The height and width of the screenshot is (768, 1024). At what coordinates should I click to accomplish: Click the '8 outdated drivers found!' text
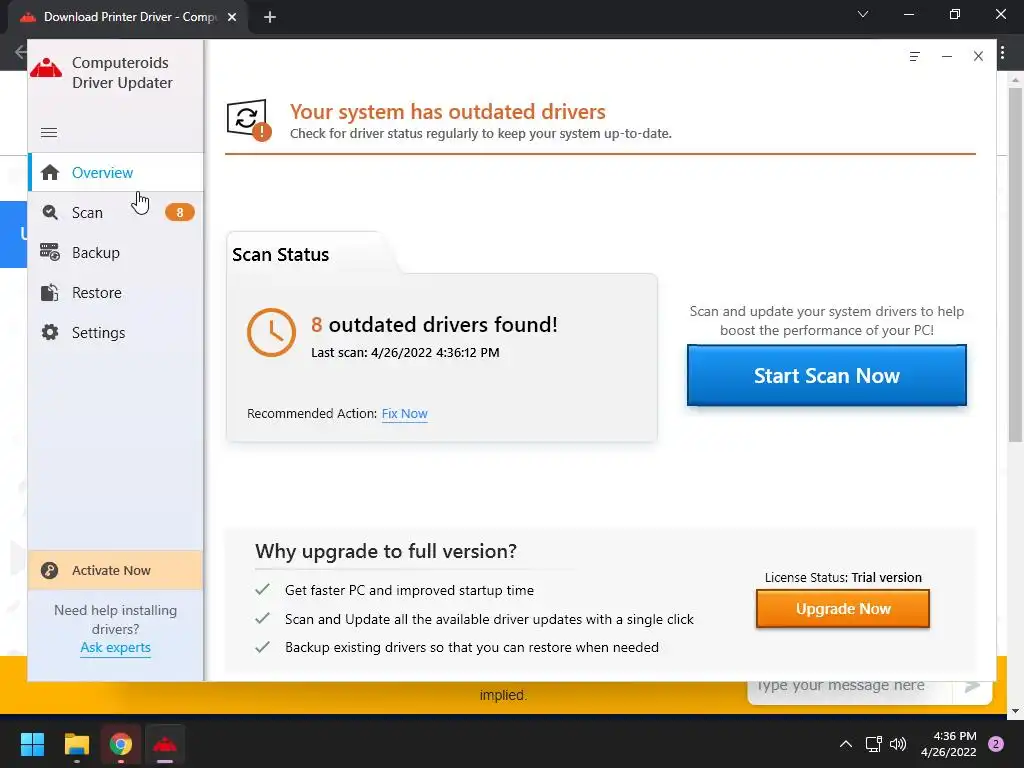pos(434,325)
